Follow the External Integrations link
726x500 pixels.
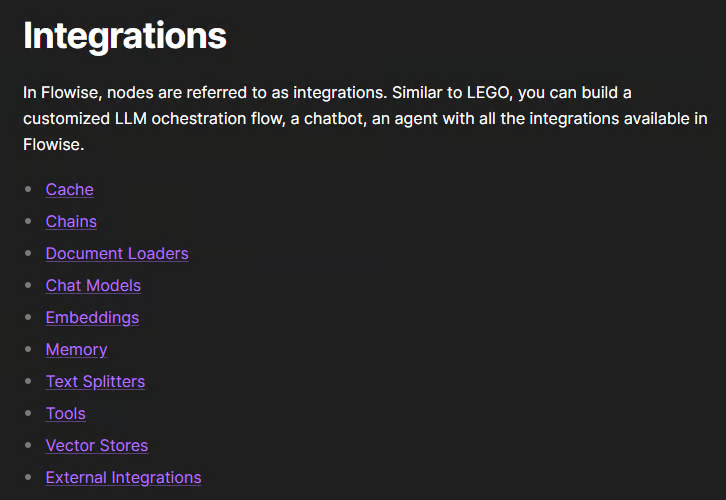tap(123, 478)
